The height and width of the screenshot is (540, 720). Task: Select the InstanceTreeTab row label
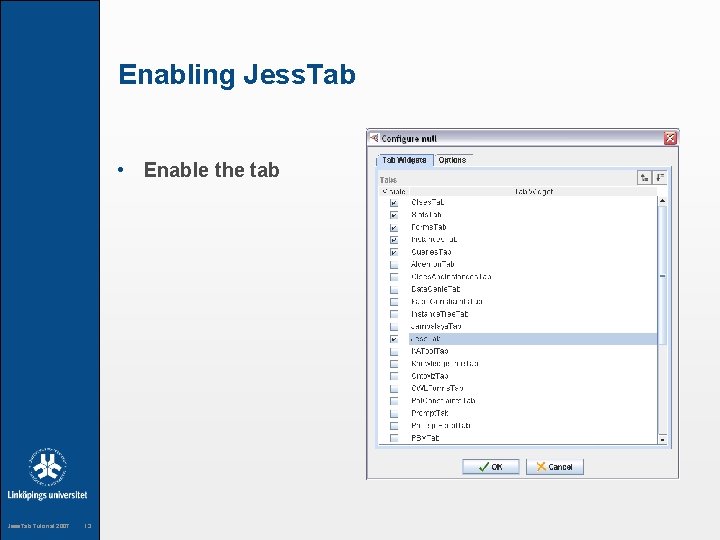439,314
